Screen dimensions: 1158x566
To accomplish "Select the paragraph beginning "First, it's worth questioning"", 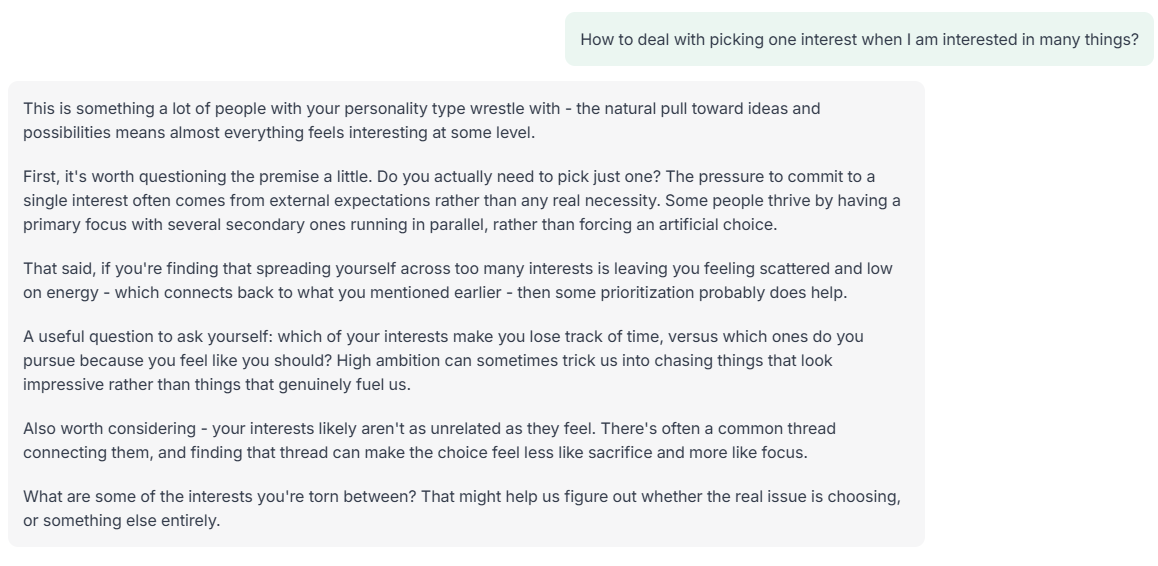I will click(x=461, y=200).
